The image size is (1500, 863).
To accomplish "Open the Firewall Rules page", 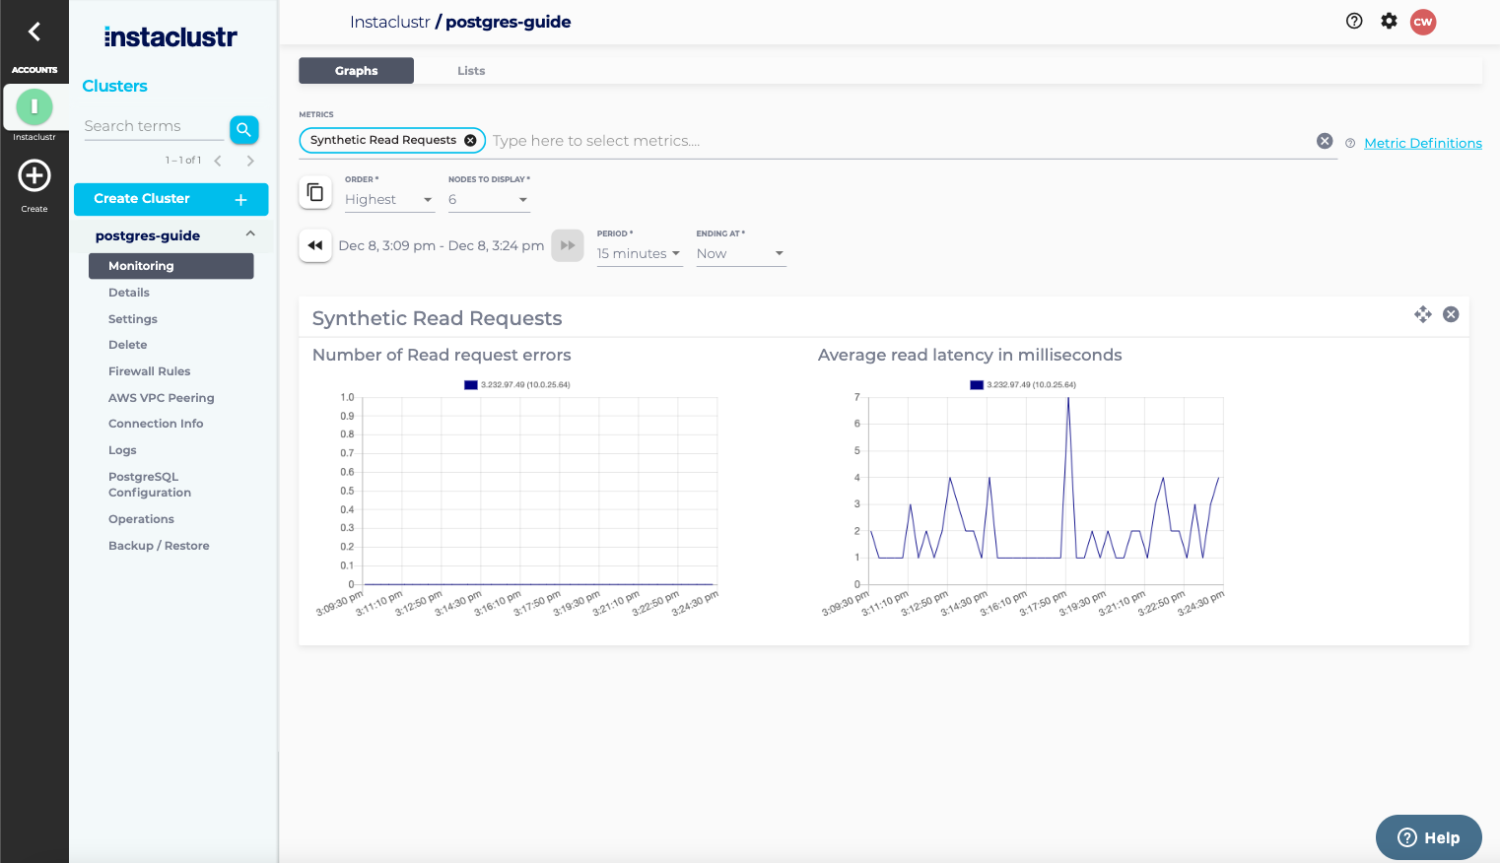I will (148, 371).
